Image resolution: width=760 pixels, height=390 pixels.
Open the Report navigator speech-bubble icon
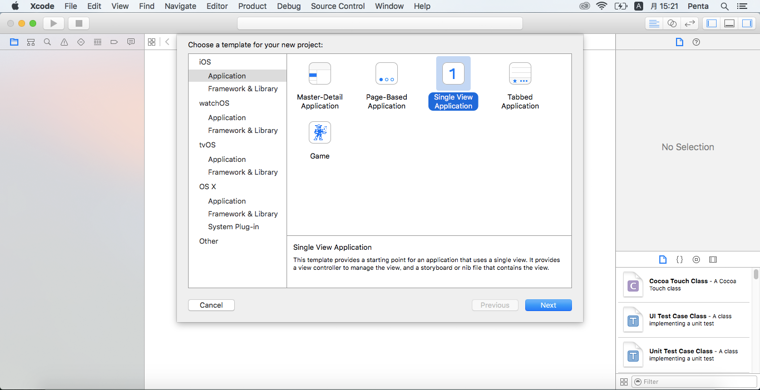pyautogui.click(x=131, y=42)
